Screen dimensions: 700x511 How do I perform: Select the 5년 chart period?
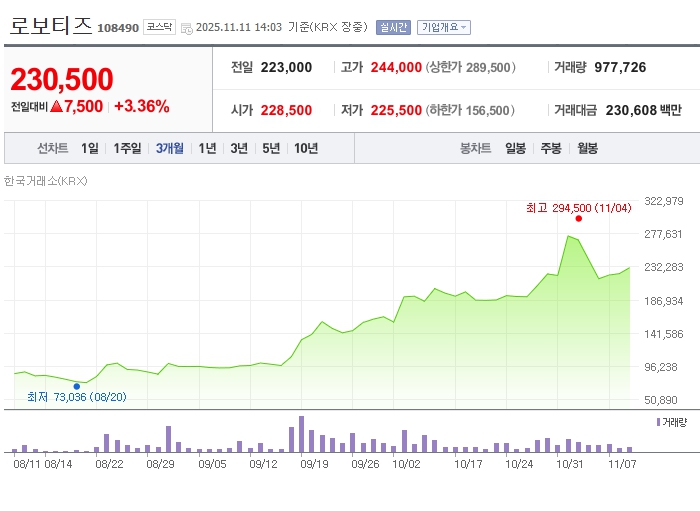tap(271, 148)
